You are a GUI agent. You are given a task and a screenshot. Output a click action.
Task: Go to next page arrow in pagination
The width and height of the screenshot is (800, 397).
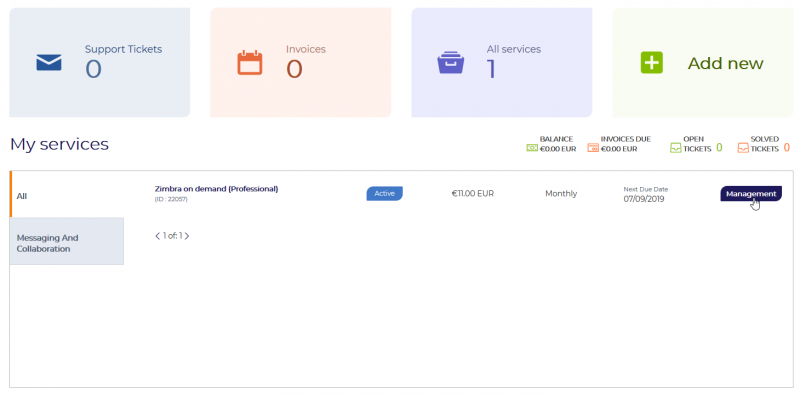click(x=187, y=236)
